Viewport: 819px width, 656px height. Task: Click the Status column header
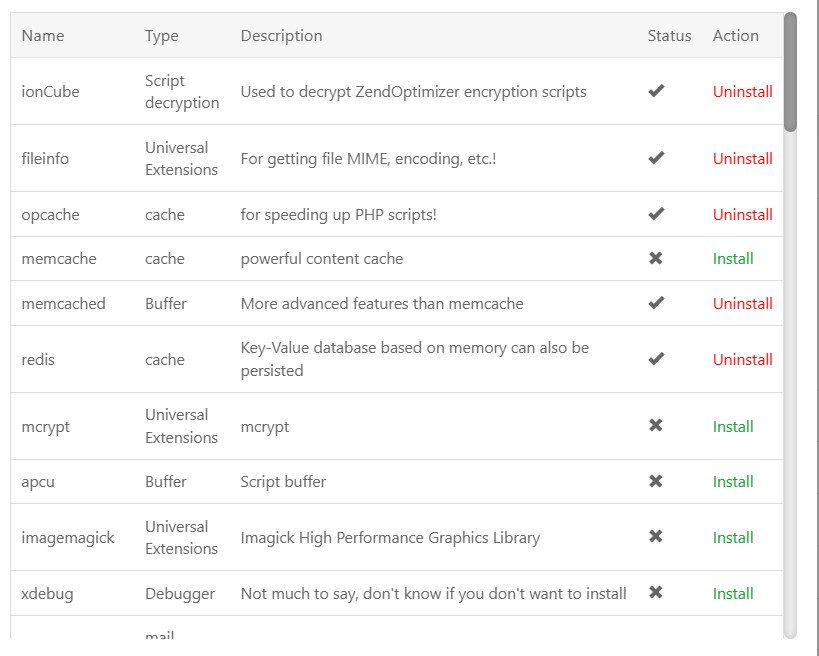click(x=669, y=35)
